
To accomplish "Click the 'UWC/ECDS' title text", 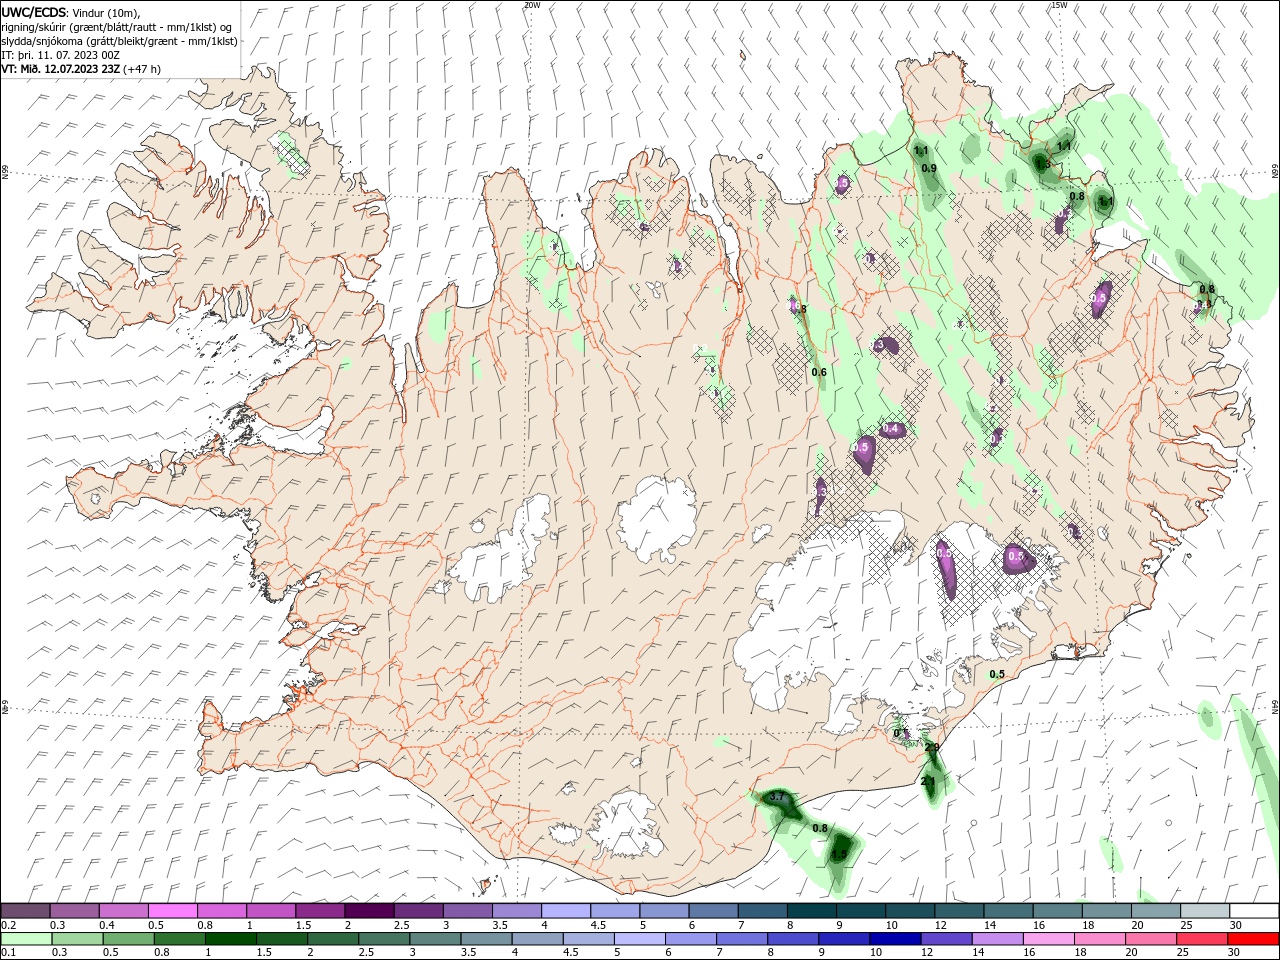I will pos(34,12).
